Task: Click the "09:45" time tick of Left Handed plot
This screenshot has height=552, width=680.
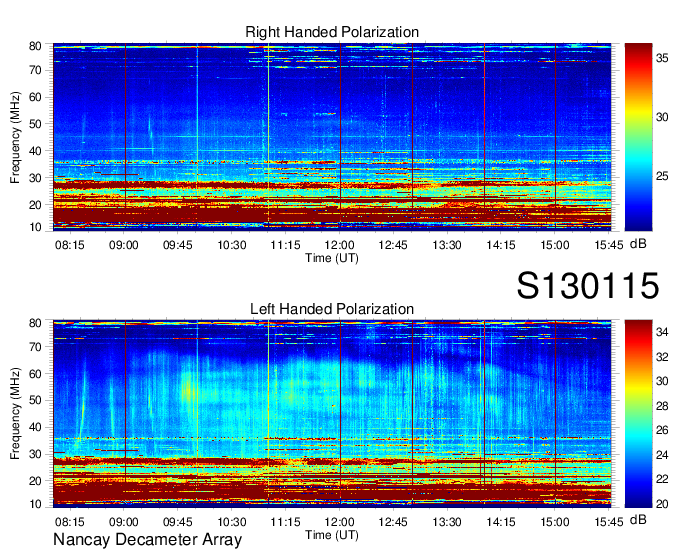Action: pyautogui.click(x=177, y=522)
